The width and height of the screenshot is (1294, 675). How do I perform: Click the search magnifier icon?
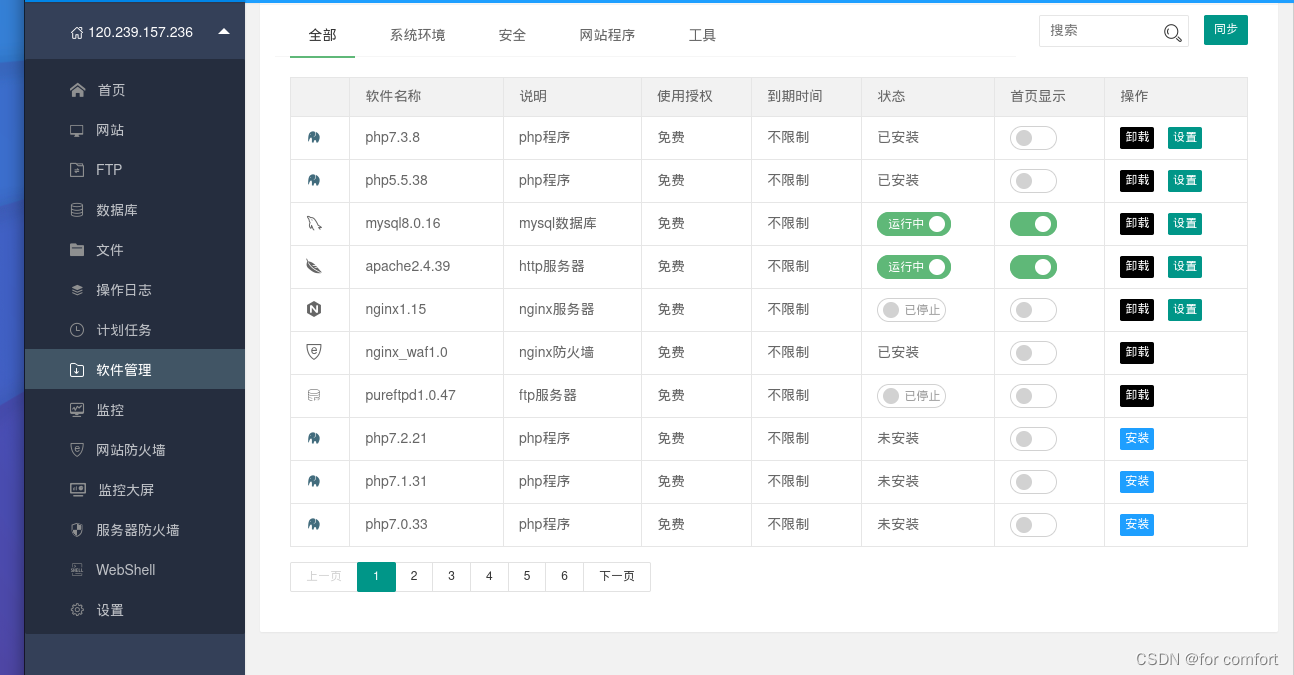pos(1173,33)
